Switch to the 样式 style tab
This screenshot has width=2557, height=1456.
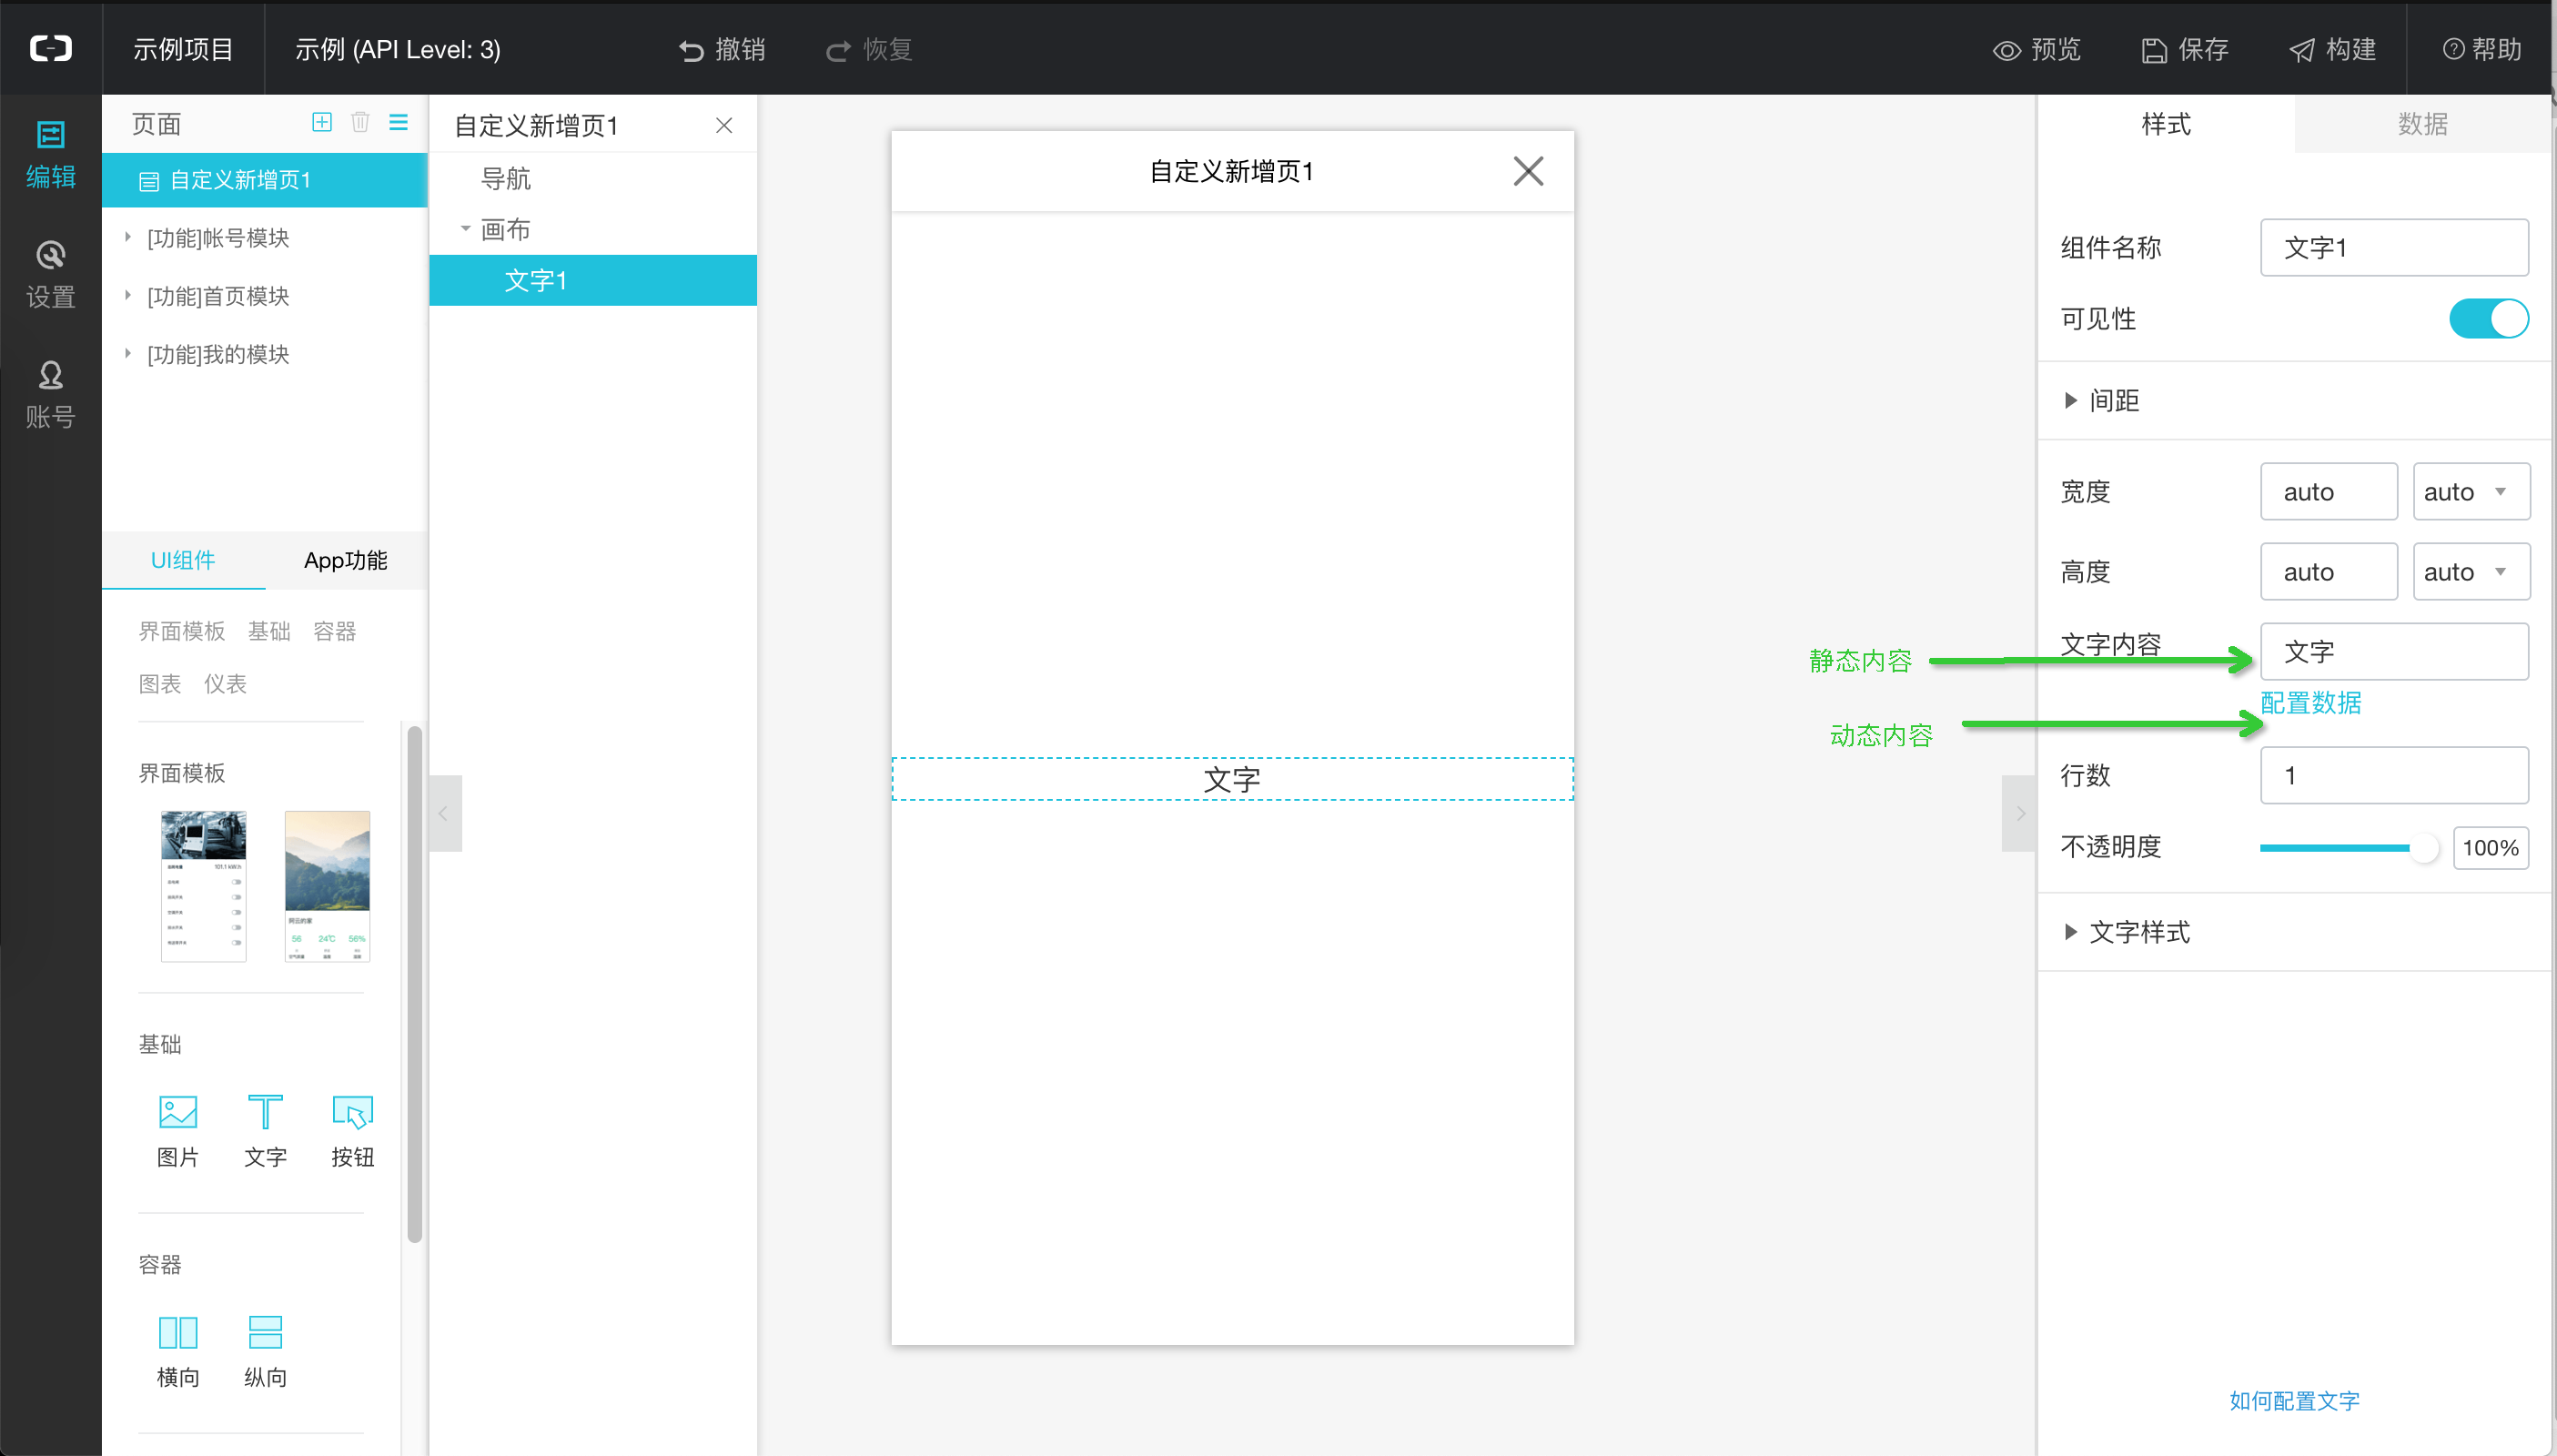(2165, 123)
